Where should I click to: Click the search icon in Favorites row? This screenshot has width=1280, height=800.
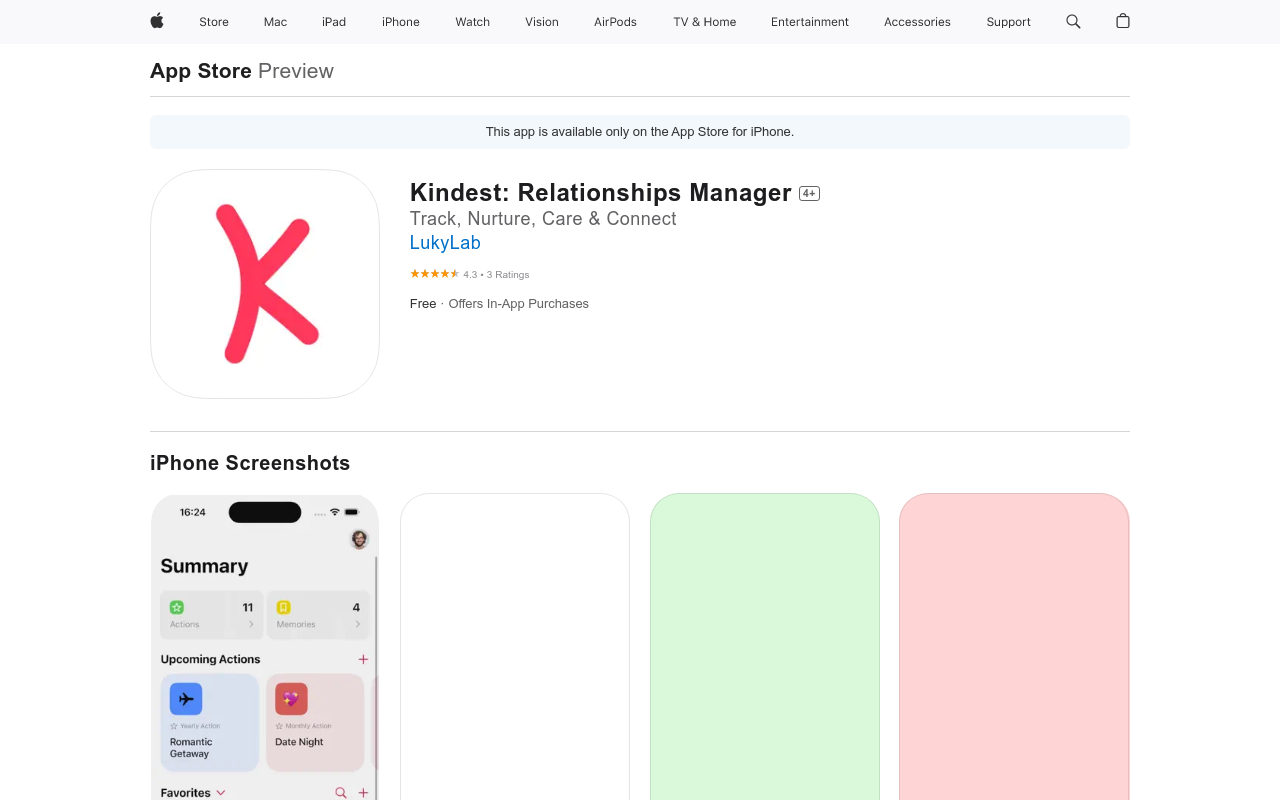tap(341, 793)
